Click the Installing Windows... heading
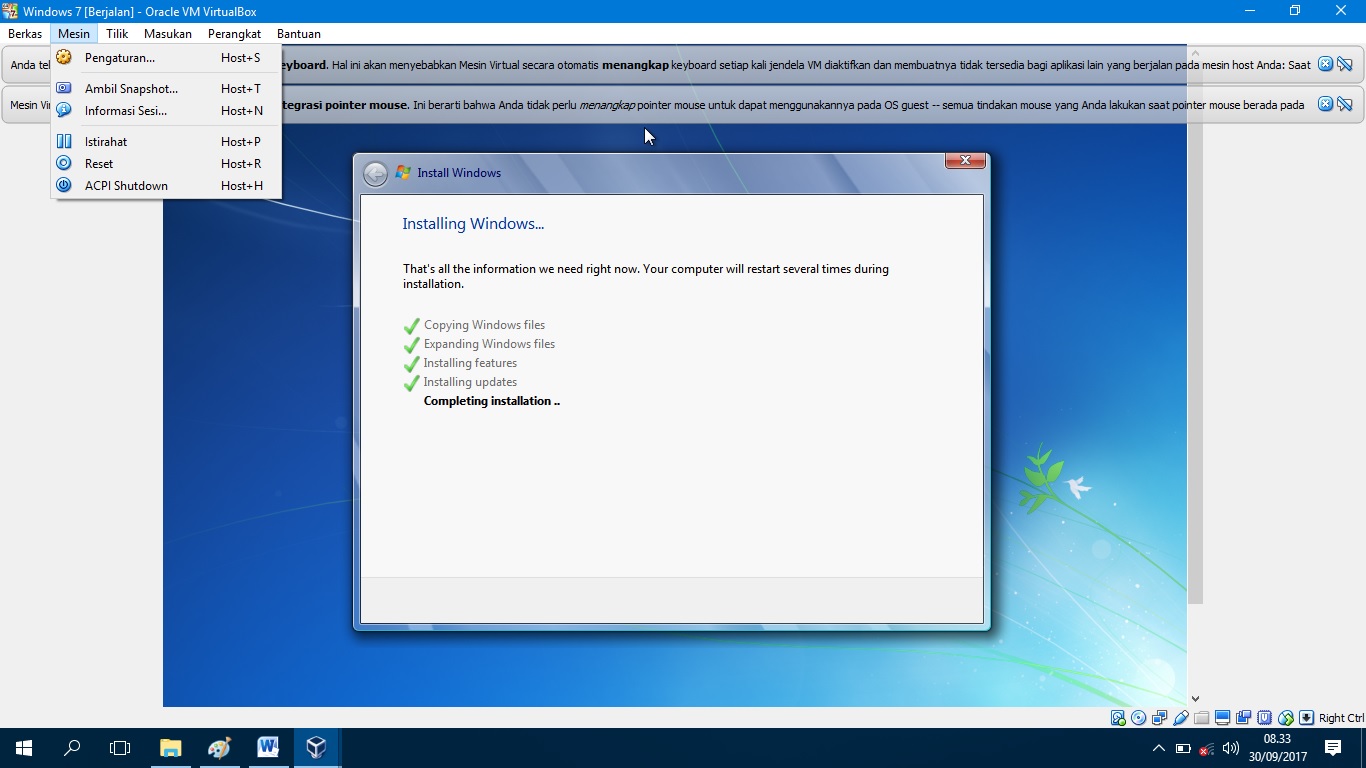The height and width of the screenshot is (768, 1366). [473, 224]
